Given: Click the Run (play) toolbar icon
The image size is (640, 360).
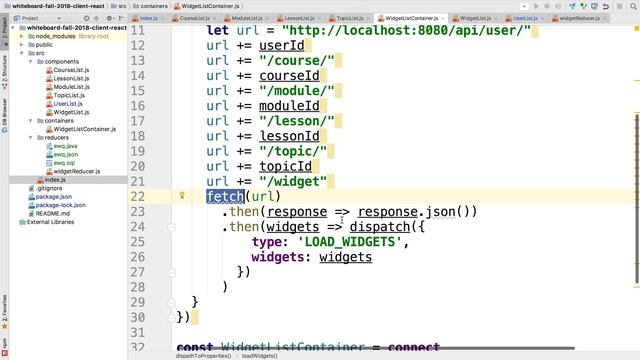Looking at the screenshot, I should pyautogui.click(x=536, y=6).
